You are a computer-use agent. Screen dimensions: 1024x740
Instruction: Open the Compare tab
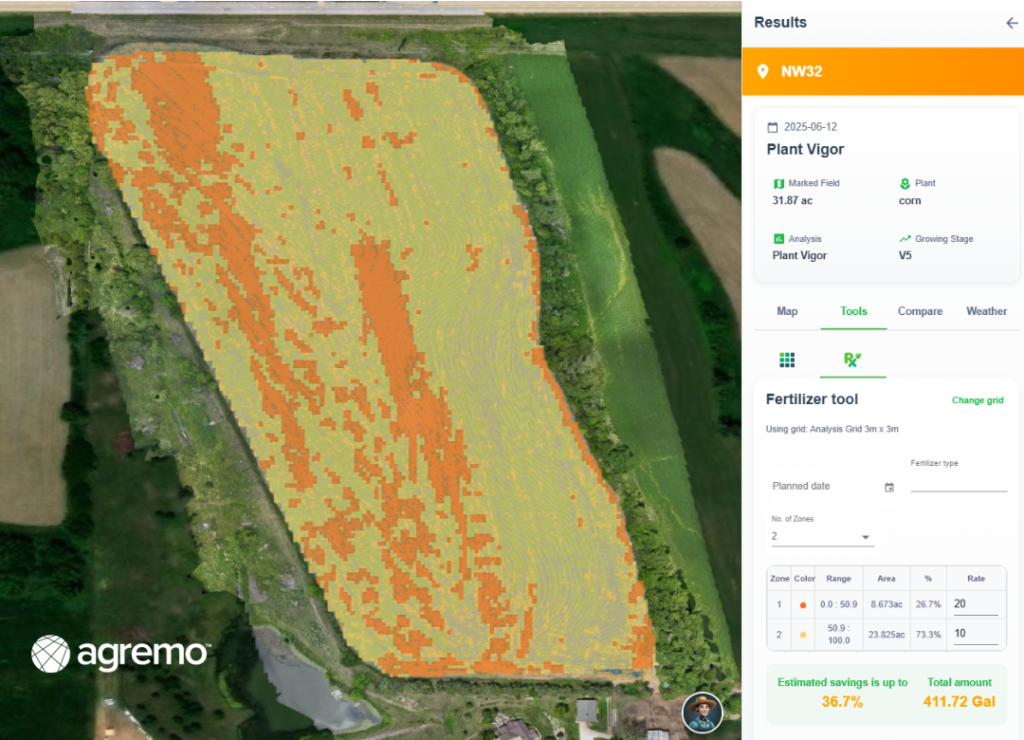pos(919,311)
